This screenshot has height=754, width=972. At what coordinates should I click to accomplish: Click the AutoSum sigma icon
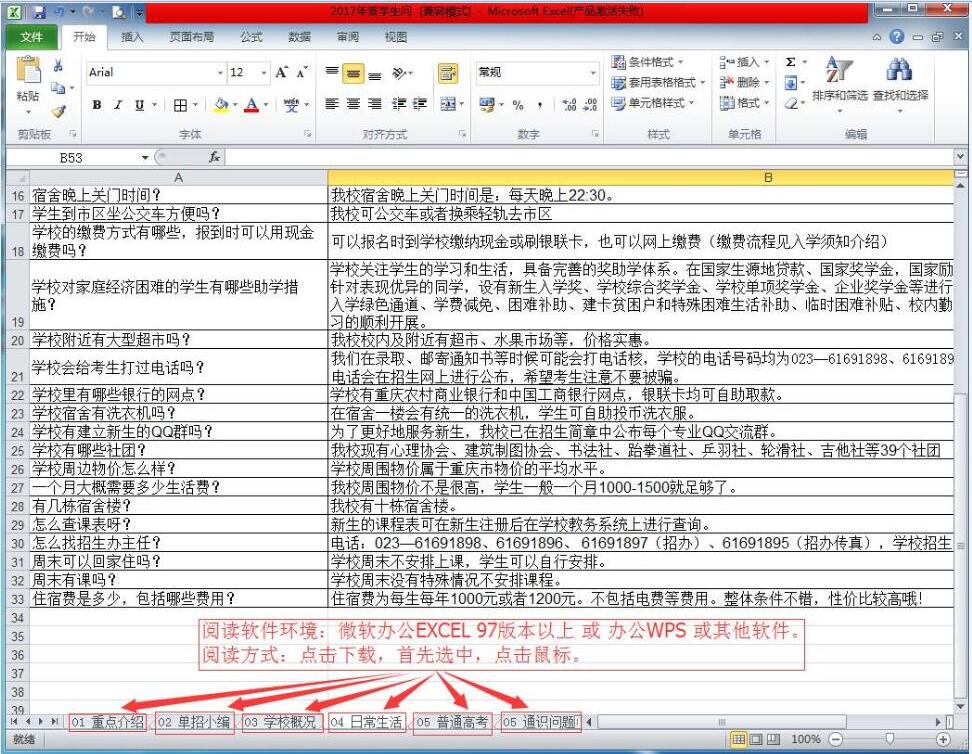(x=791, y=62)
